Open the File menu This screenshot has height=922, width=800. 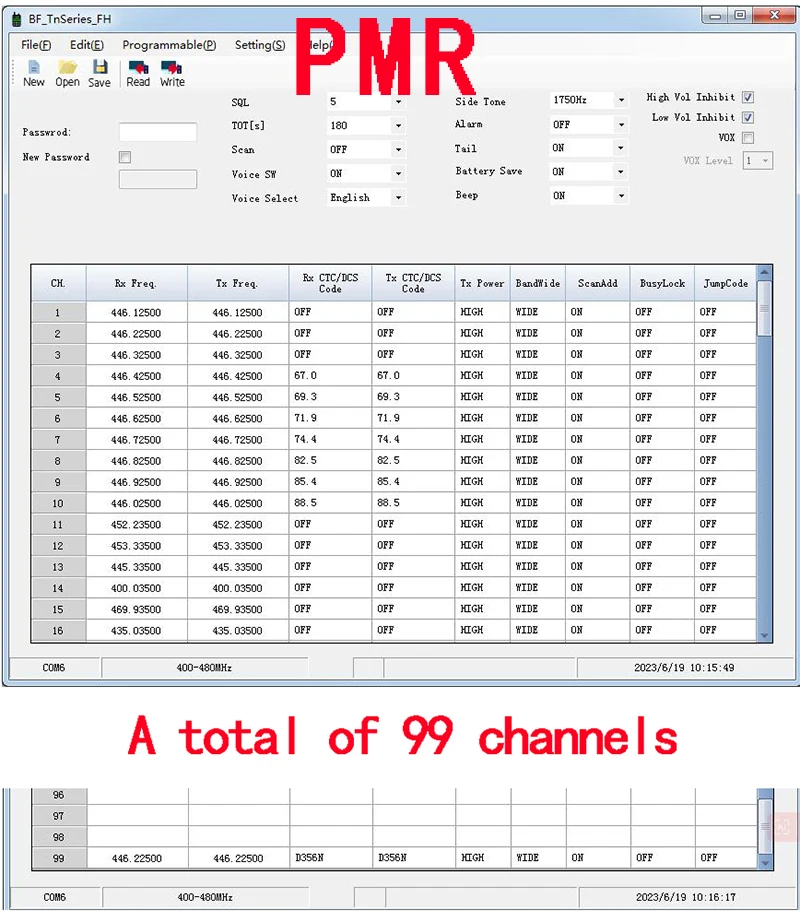[36, 45]
